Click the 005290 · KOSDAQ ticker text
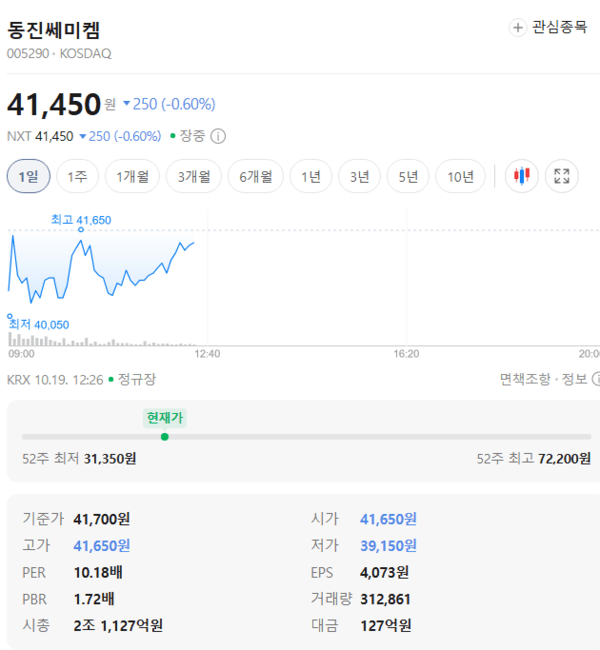The height and width of the screenshot is (650, 600). tap(59, 53)
